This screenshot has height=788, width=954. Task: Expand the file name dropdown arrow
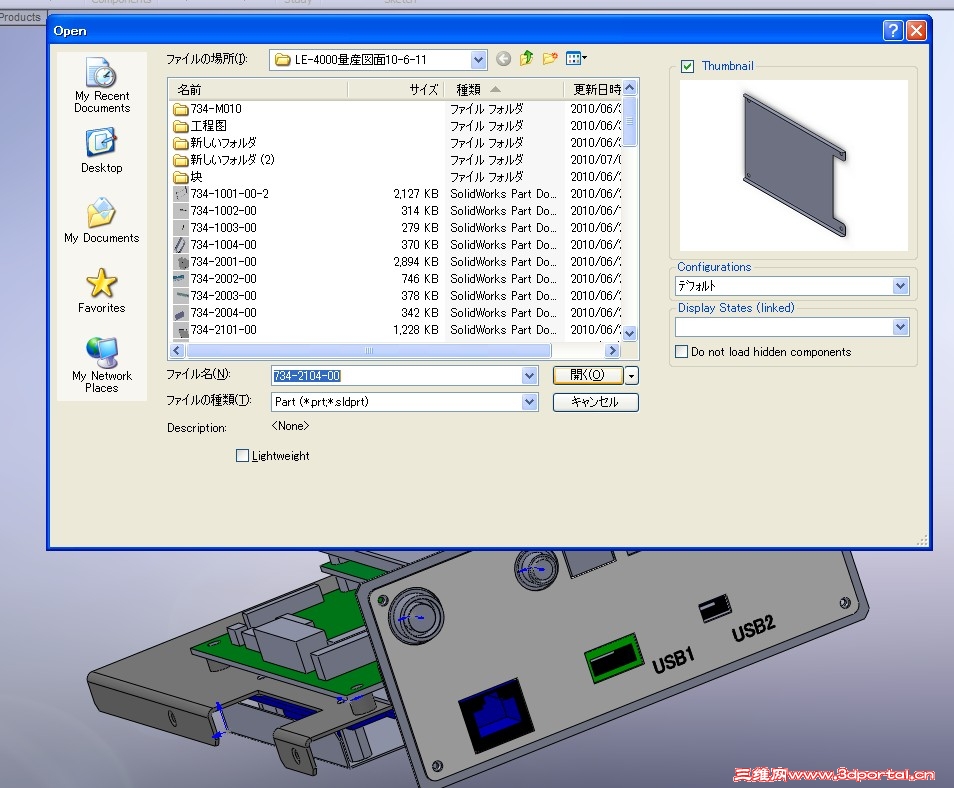[x=529, y=376]
